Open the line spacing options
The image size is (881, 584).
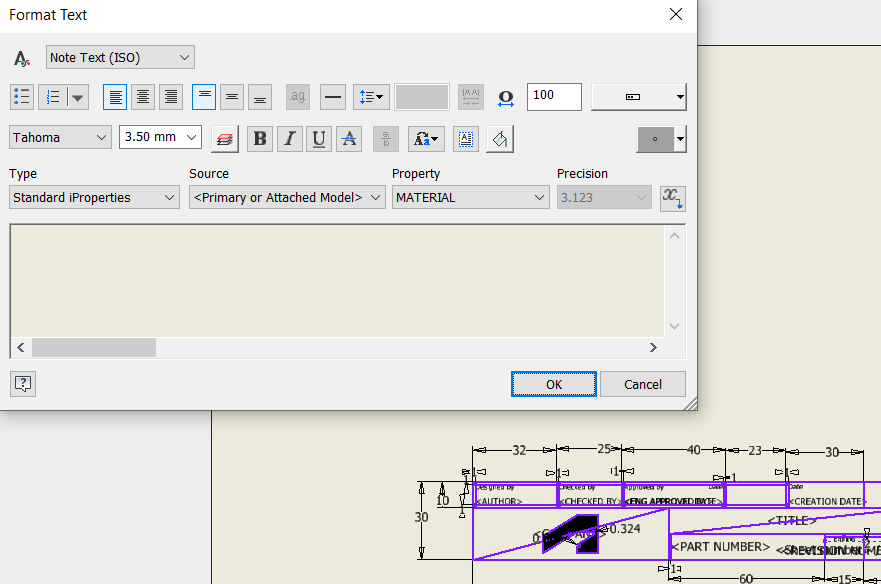pyautogui.click(x=371, y=96)
